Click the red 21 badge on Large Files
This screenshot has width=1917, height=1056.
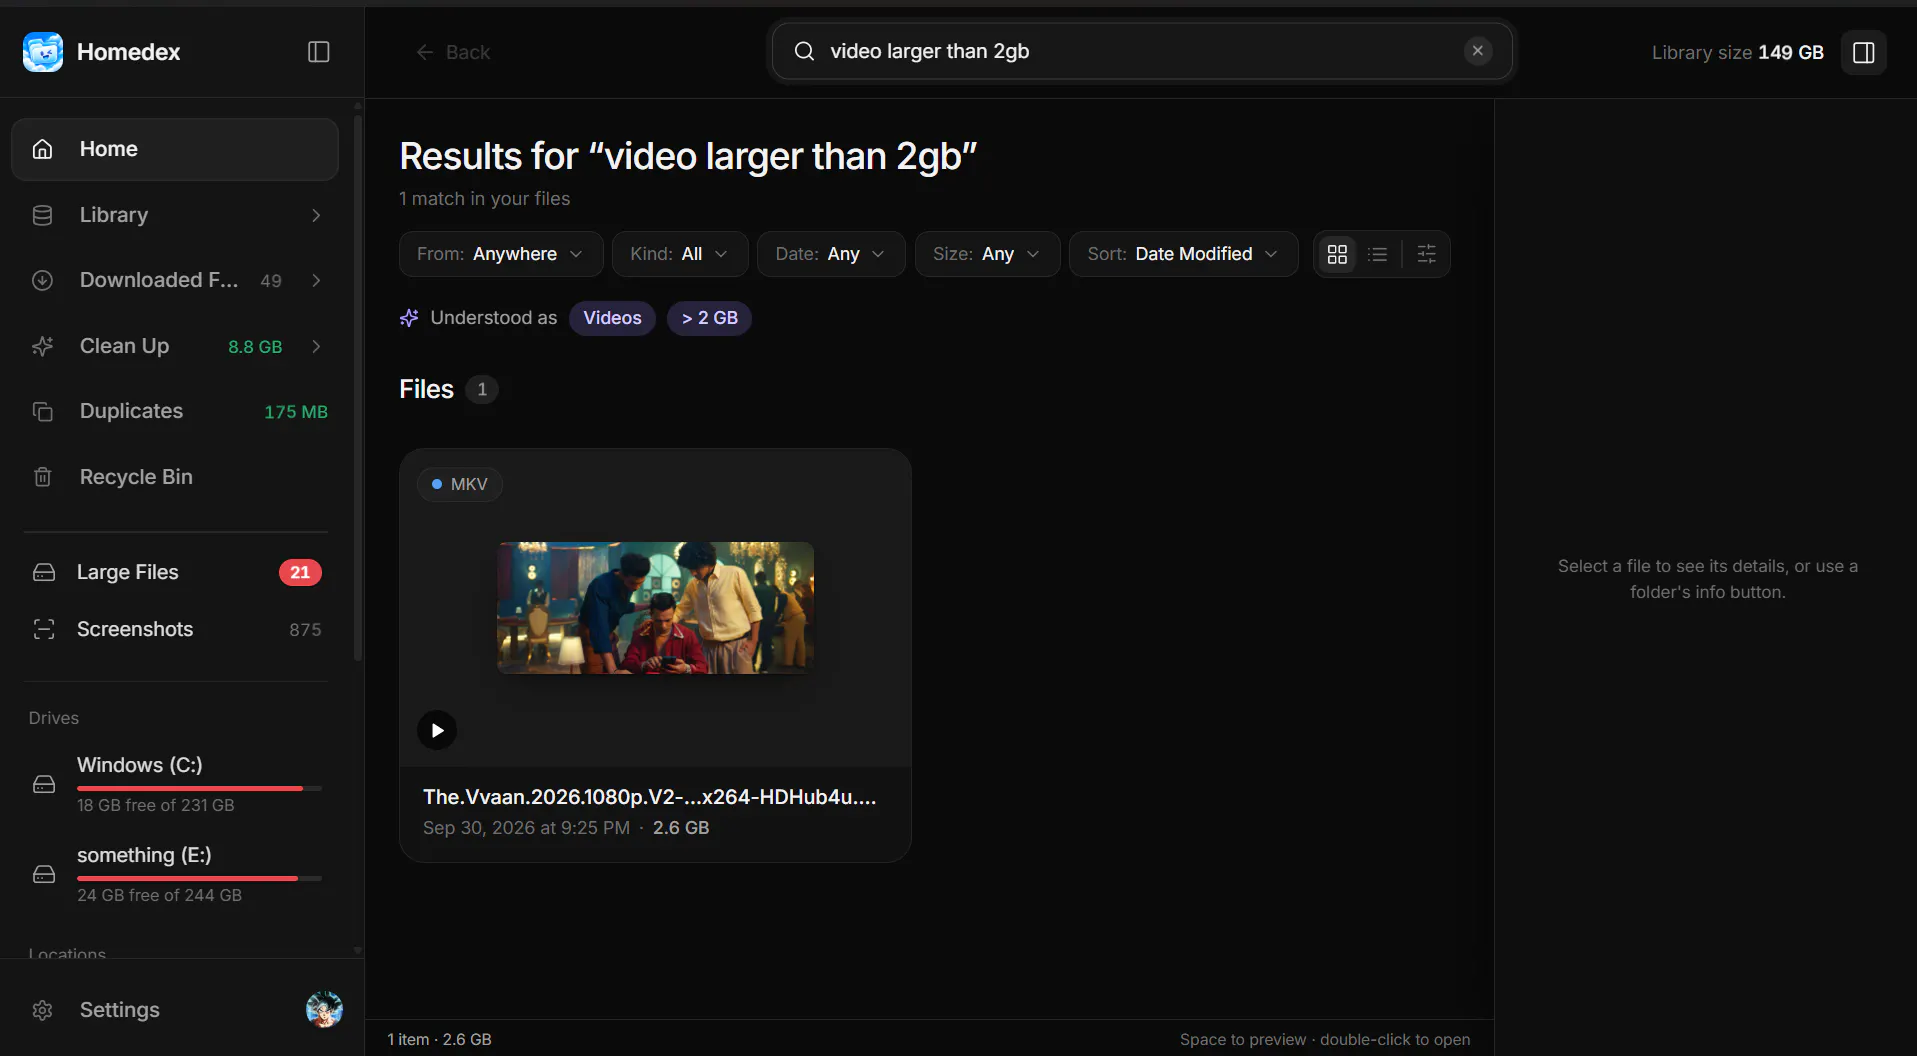click(x=300, y=572)
